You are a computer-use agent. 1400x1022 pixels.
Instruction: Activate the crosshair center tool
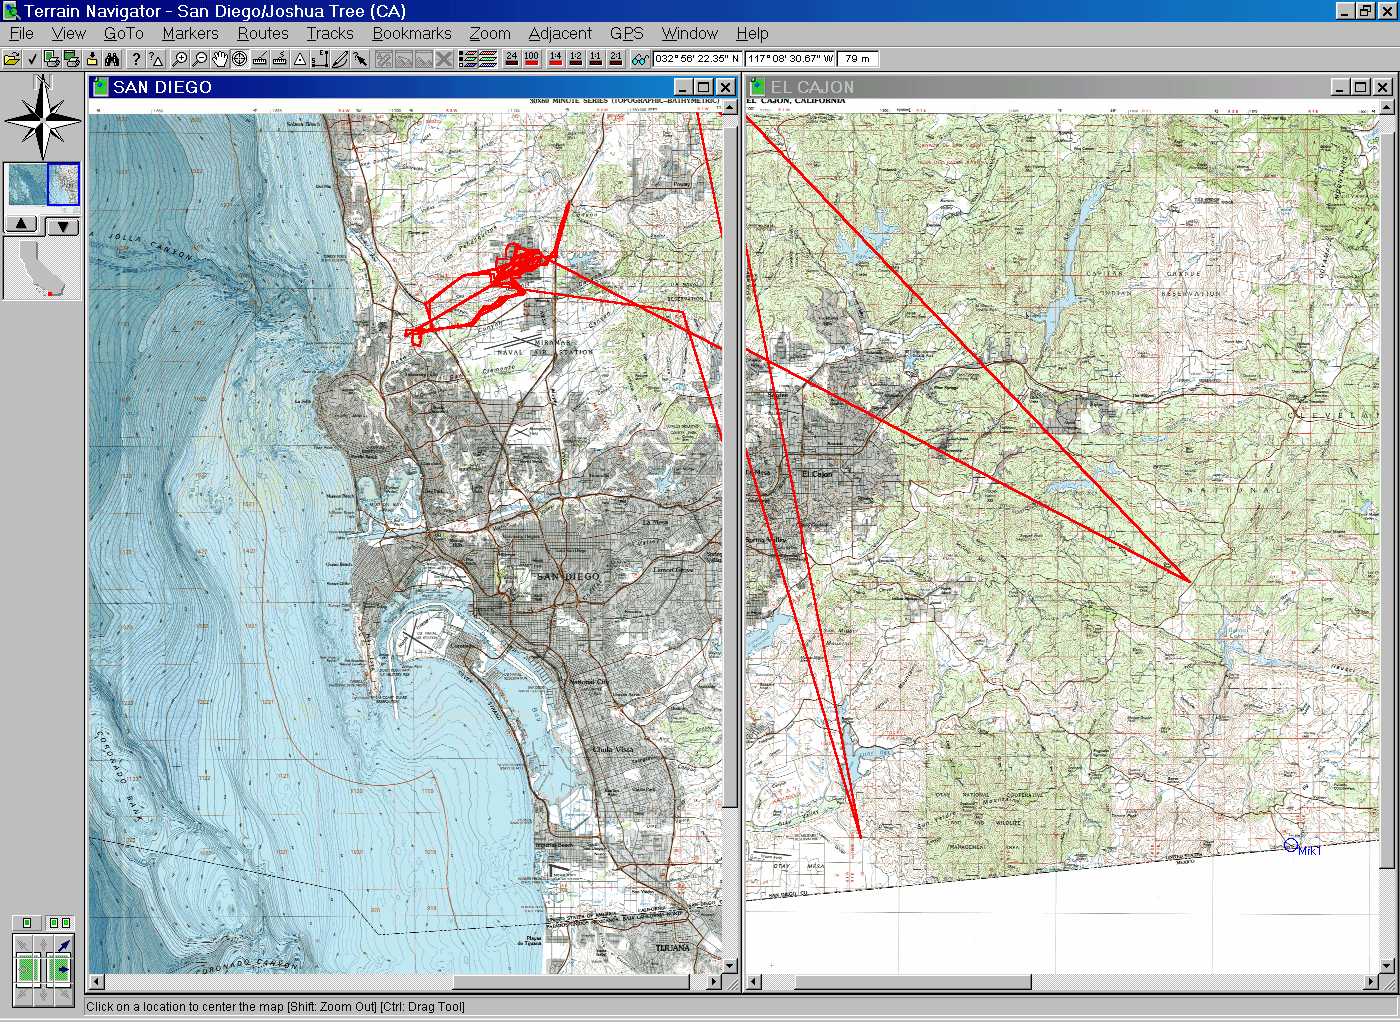click(x=240, y=59)
